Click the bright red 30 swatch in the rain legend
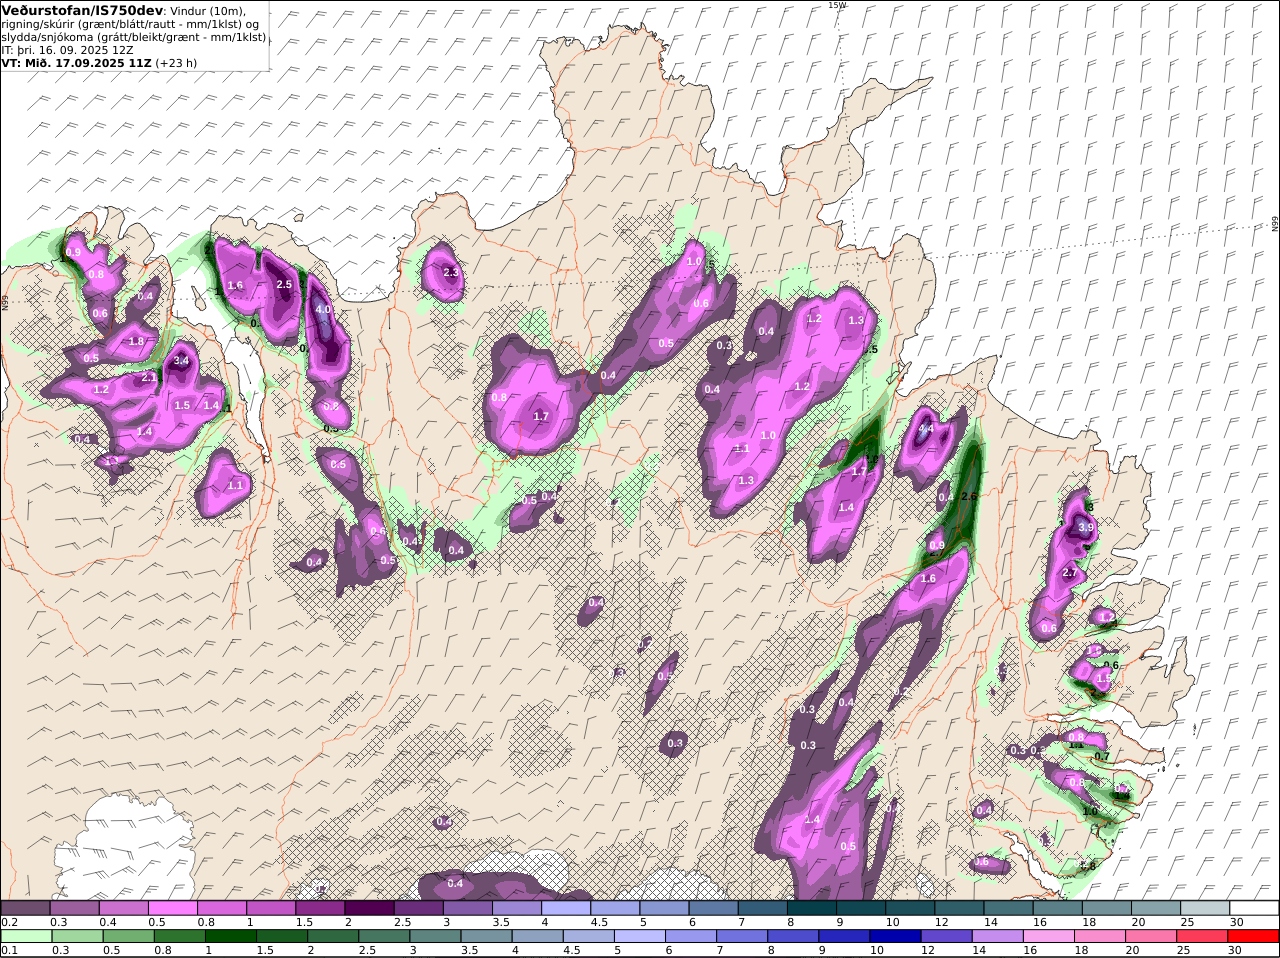This screenshot has width=1280, height=958. click(x=1253, y=937)
